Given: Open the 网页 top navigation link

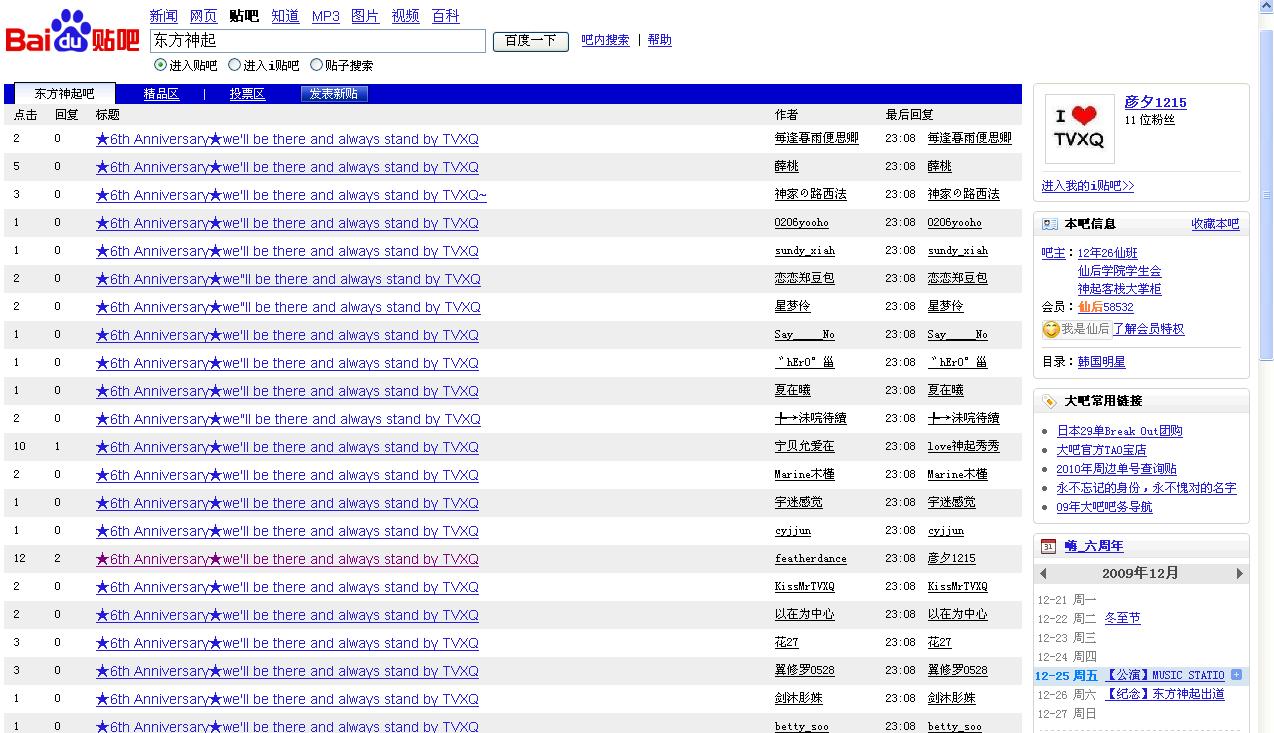Looking at the screenshot, I should click(203, 16).
